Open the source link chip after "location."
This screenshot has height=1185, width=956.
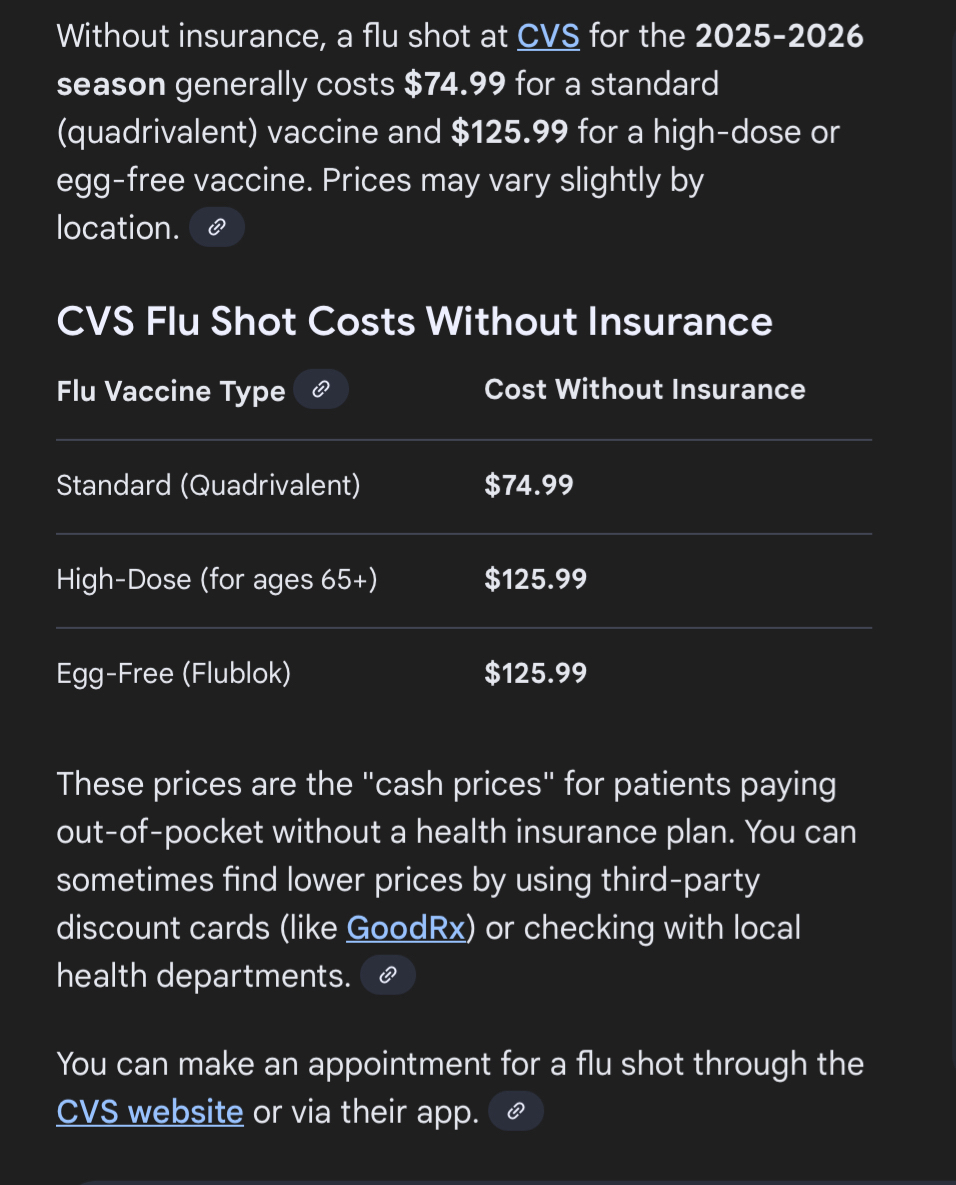[217, 228]
